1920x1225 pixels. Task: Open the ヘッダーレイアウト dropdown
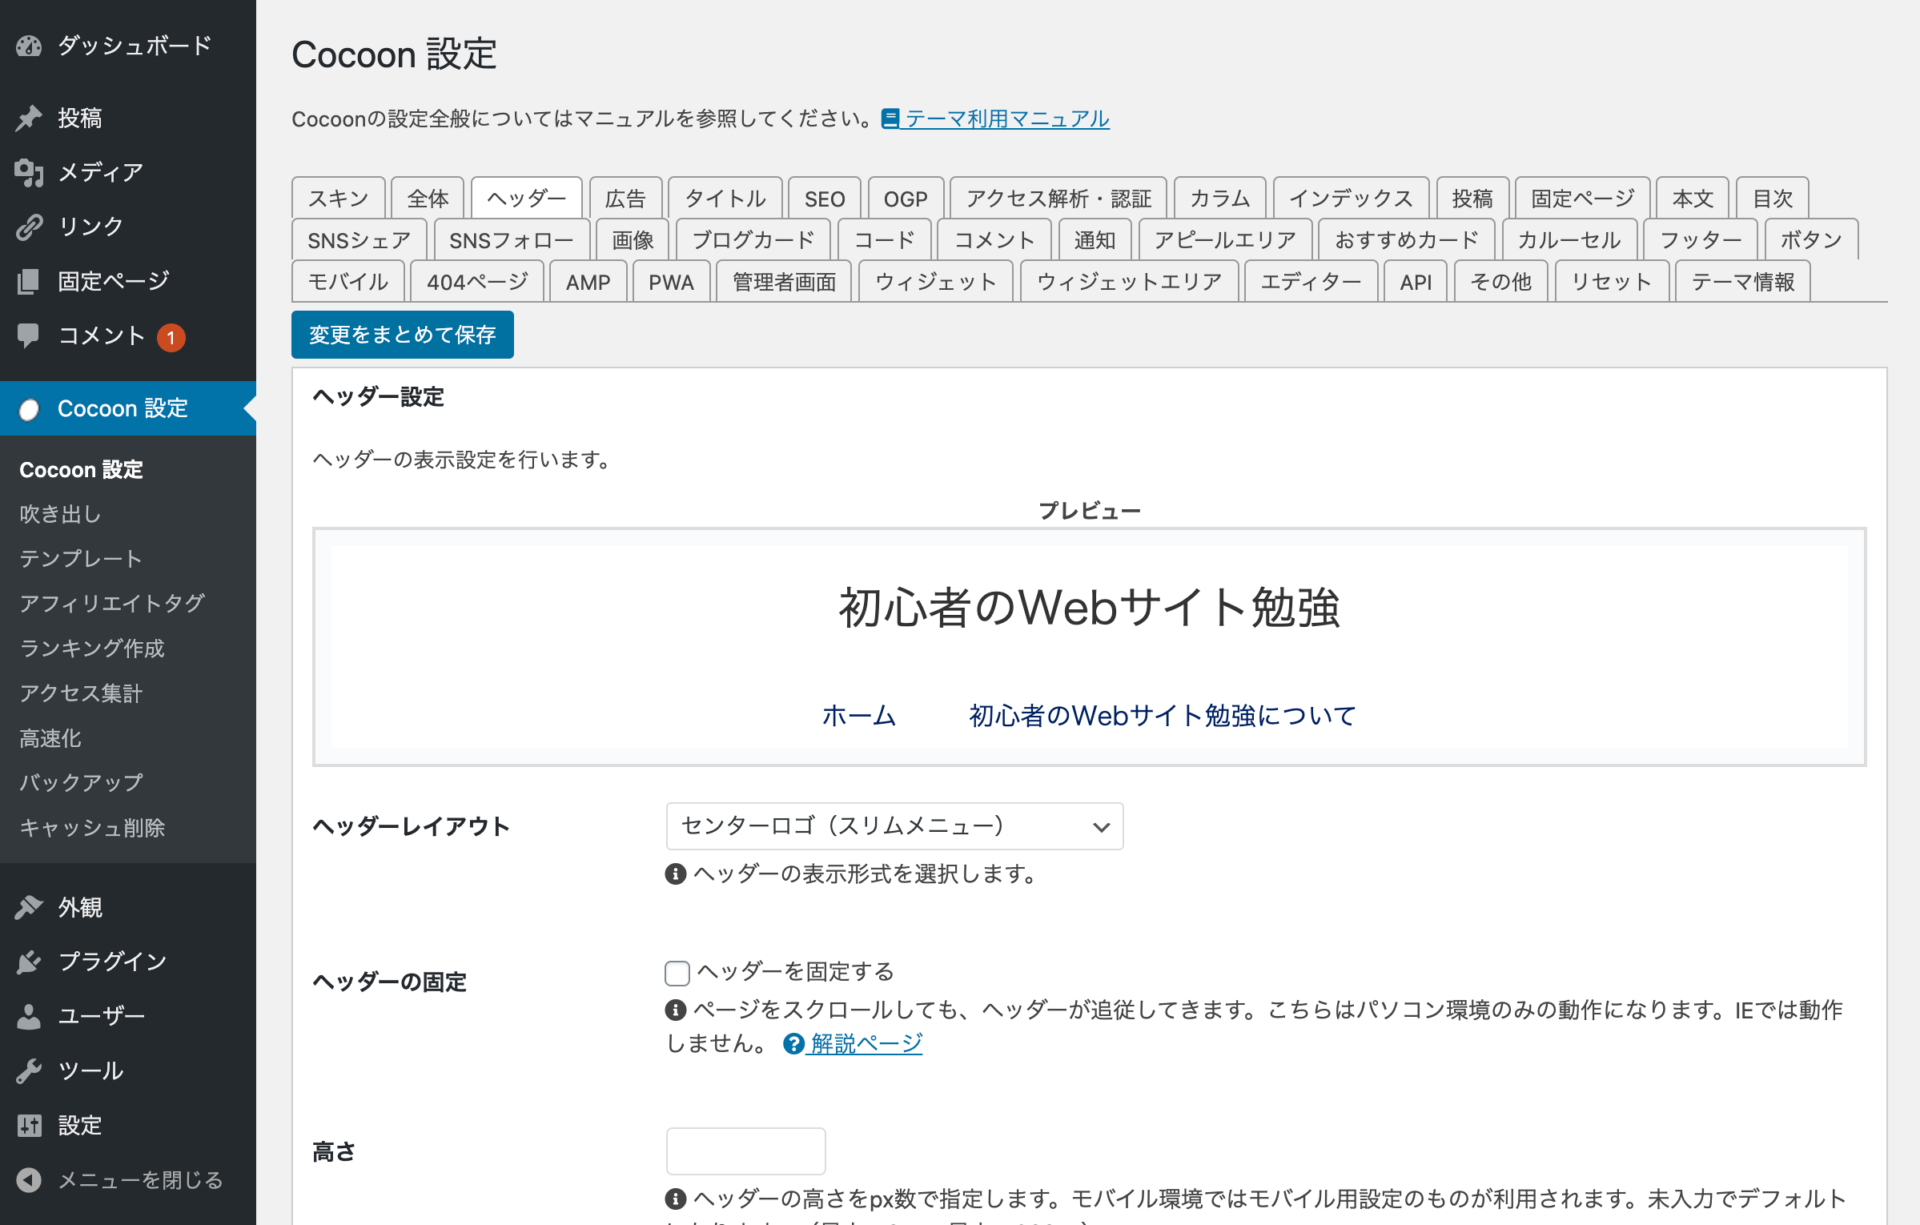tap(894, 826)
